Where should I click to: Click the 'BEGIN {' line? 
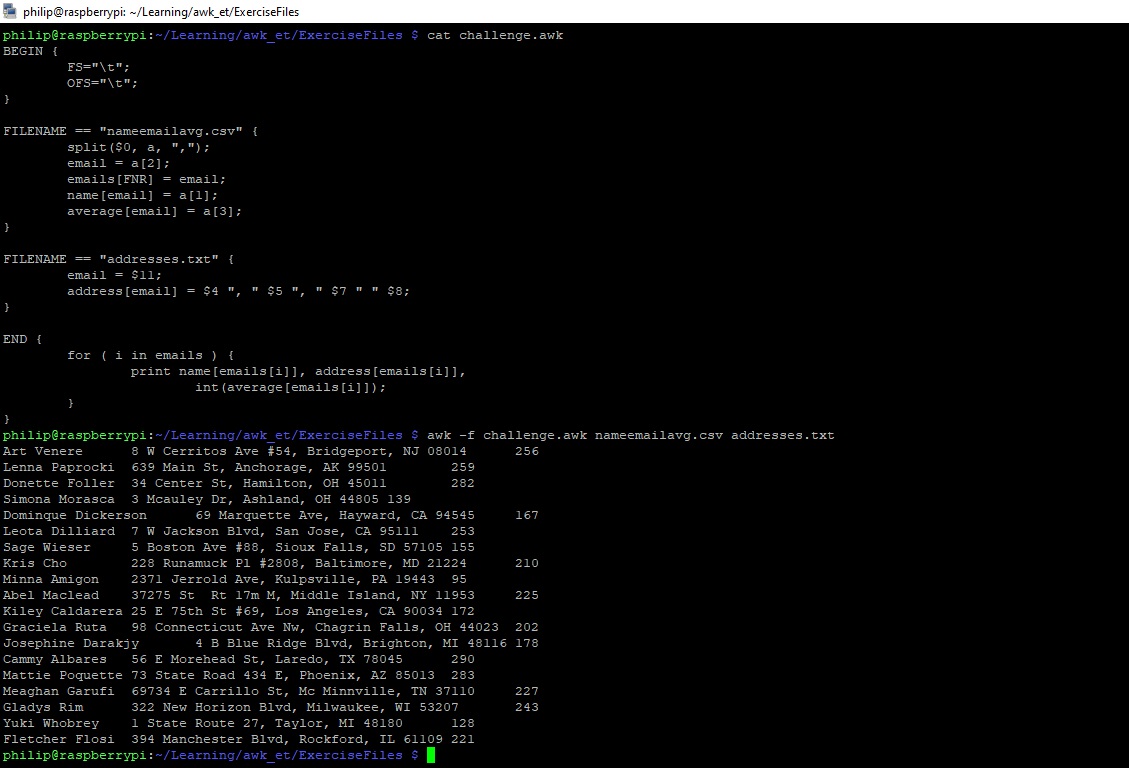(x=31, y=51)
